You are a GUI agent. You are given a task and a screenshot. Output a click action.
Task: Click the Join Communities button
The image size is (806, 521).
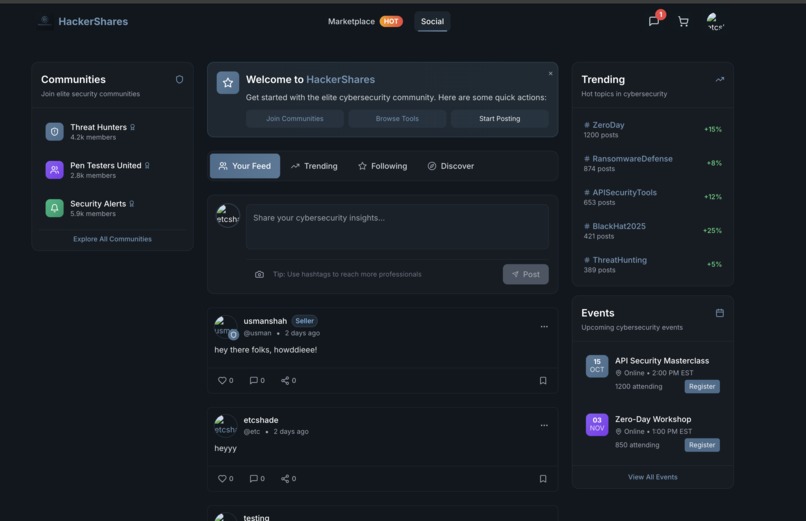[295, 119]
